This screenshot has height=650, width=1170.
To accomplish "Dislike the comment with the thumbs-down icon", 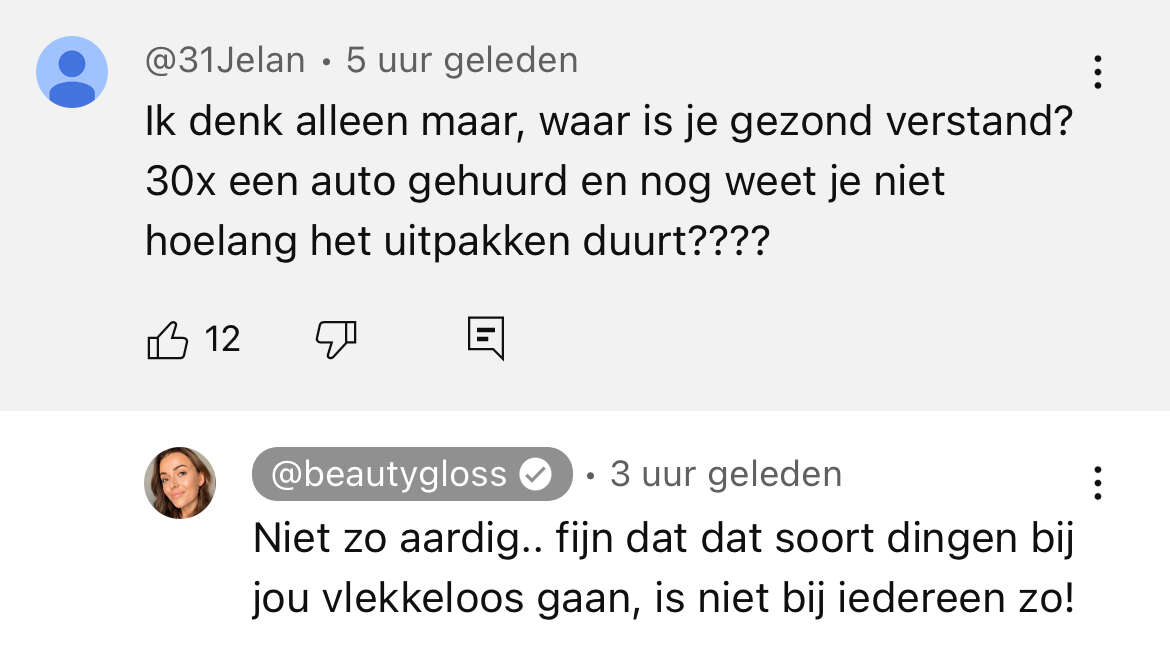I will (336, 340).
